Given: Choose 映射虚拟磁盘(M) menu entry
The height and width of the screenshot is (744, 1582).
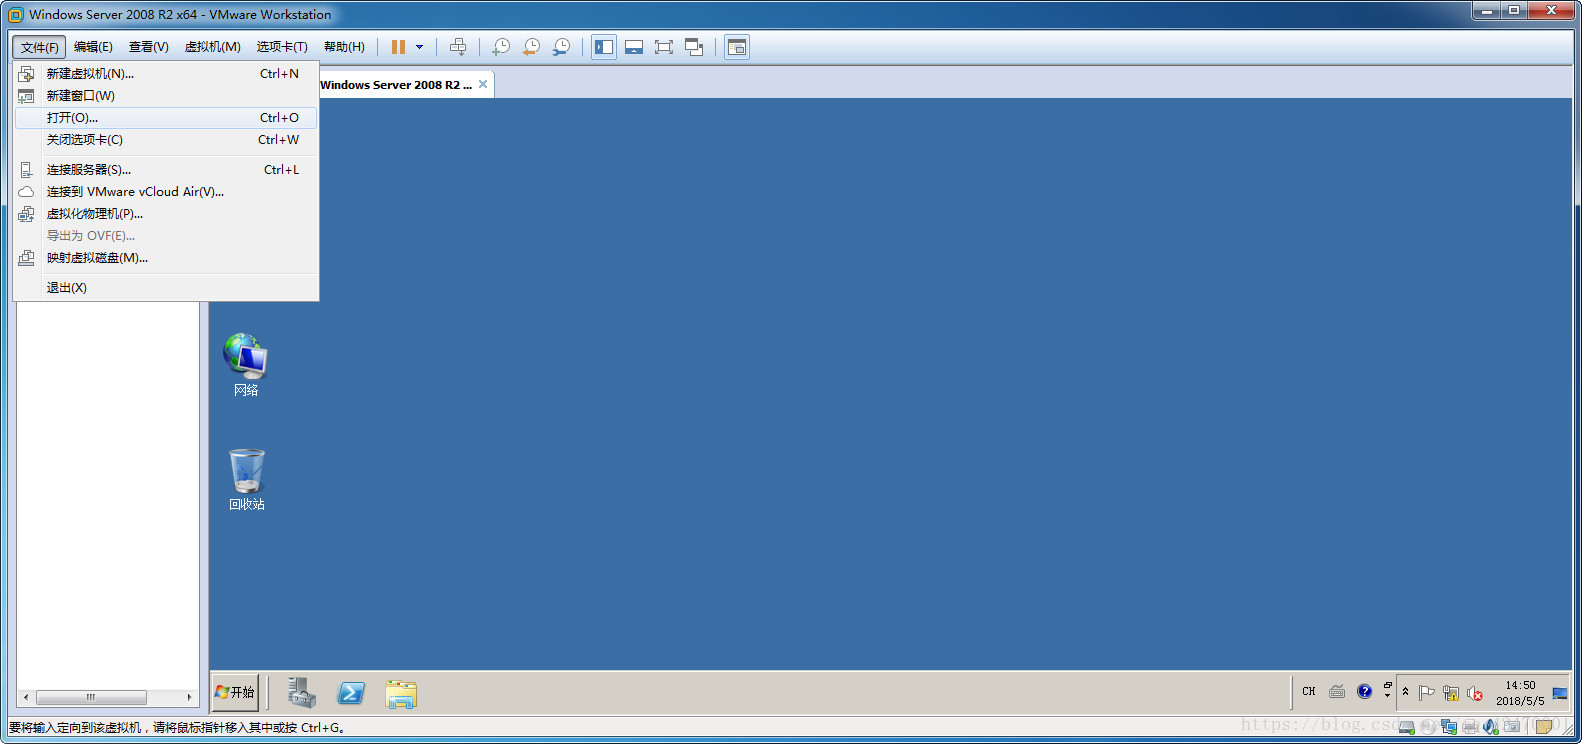Looking at the screenshot, I should (x=166, y=258).
